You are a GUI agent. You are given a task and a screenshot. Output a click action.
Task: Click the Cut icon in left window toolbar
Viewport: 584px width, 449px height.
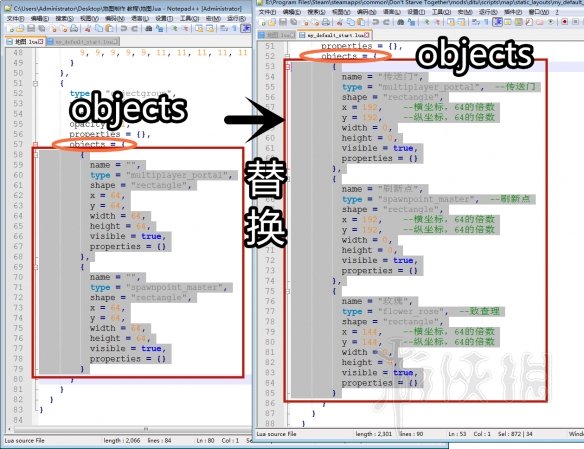tap(87, 28)
